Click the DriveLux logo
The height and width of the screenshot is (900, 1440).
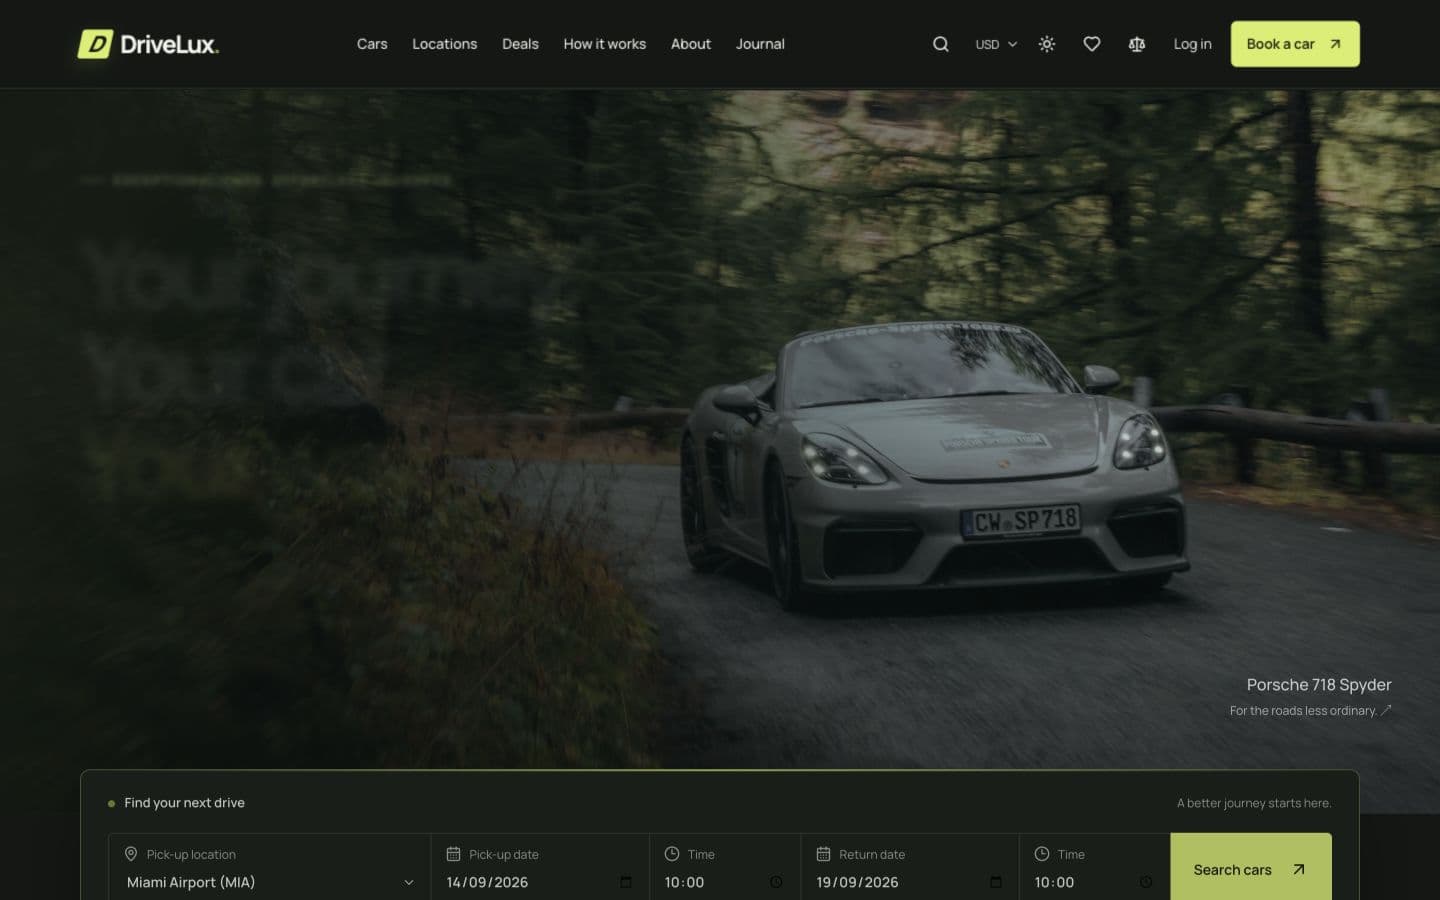coord(148,44)
